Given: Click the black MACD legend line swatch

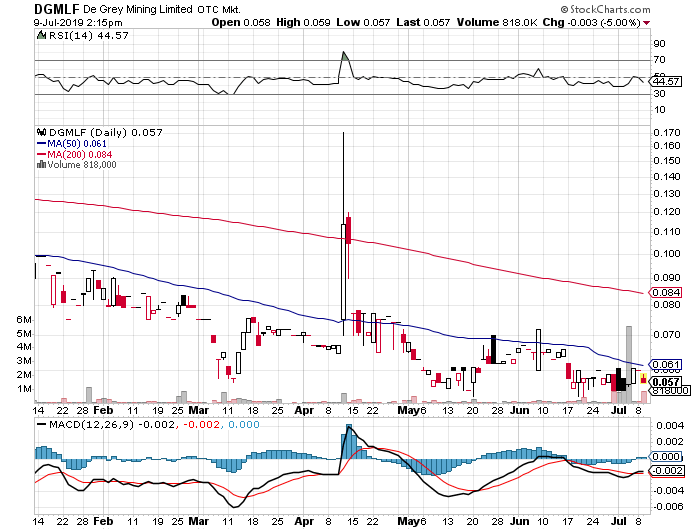Looking at the screenshot, I should pyautogui.click(x=42, y=424).
